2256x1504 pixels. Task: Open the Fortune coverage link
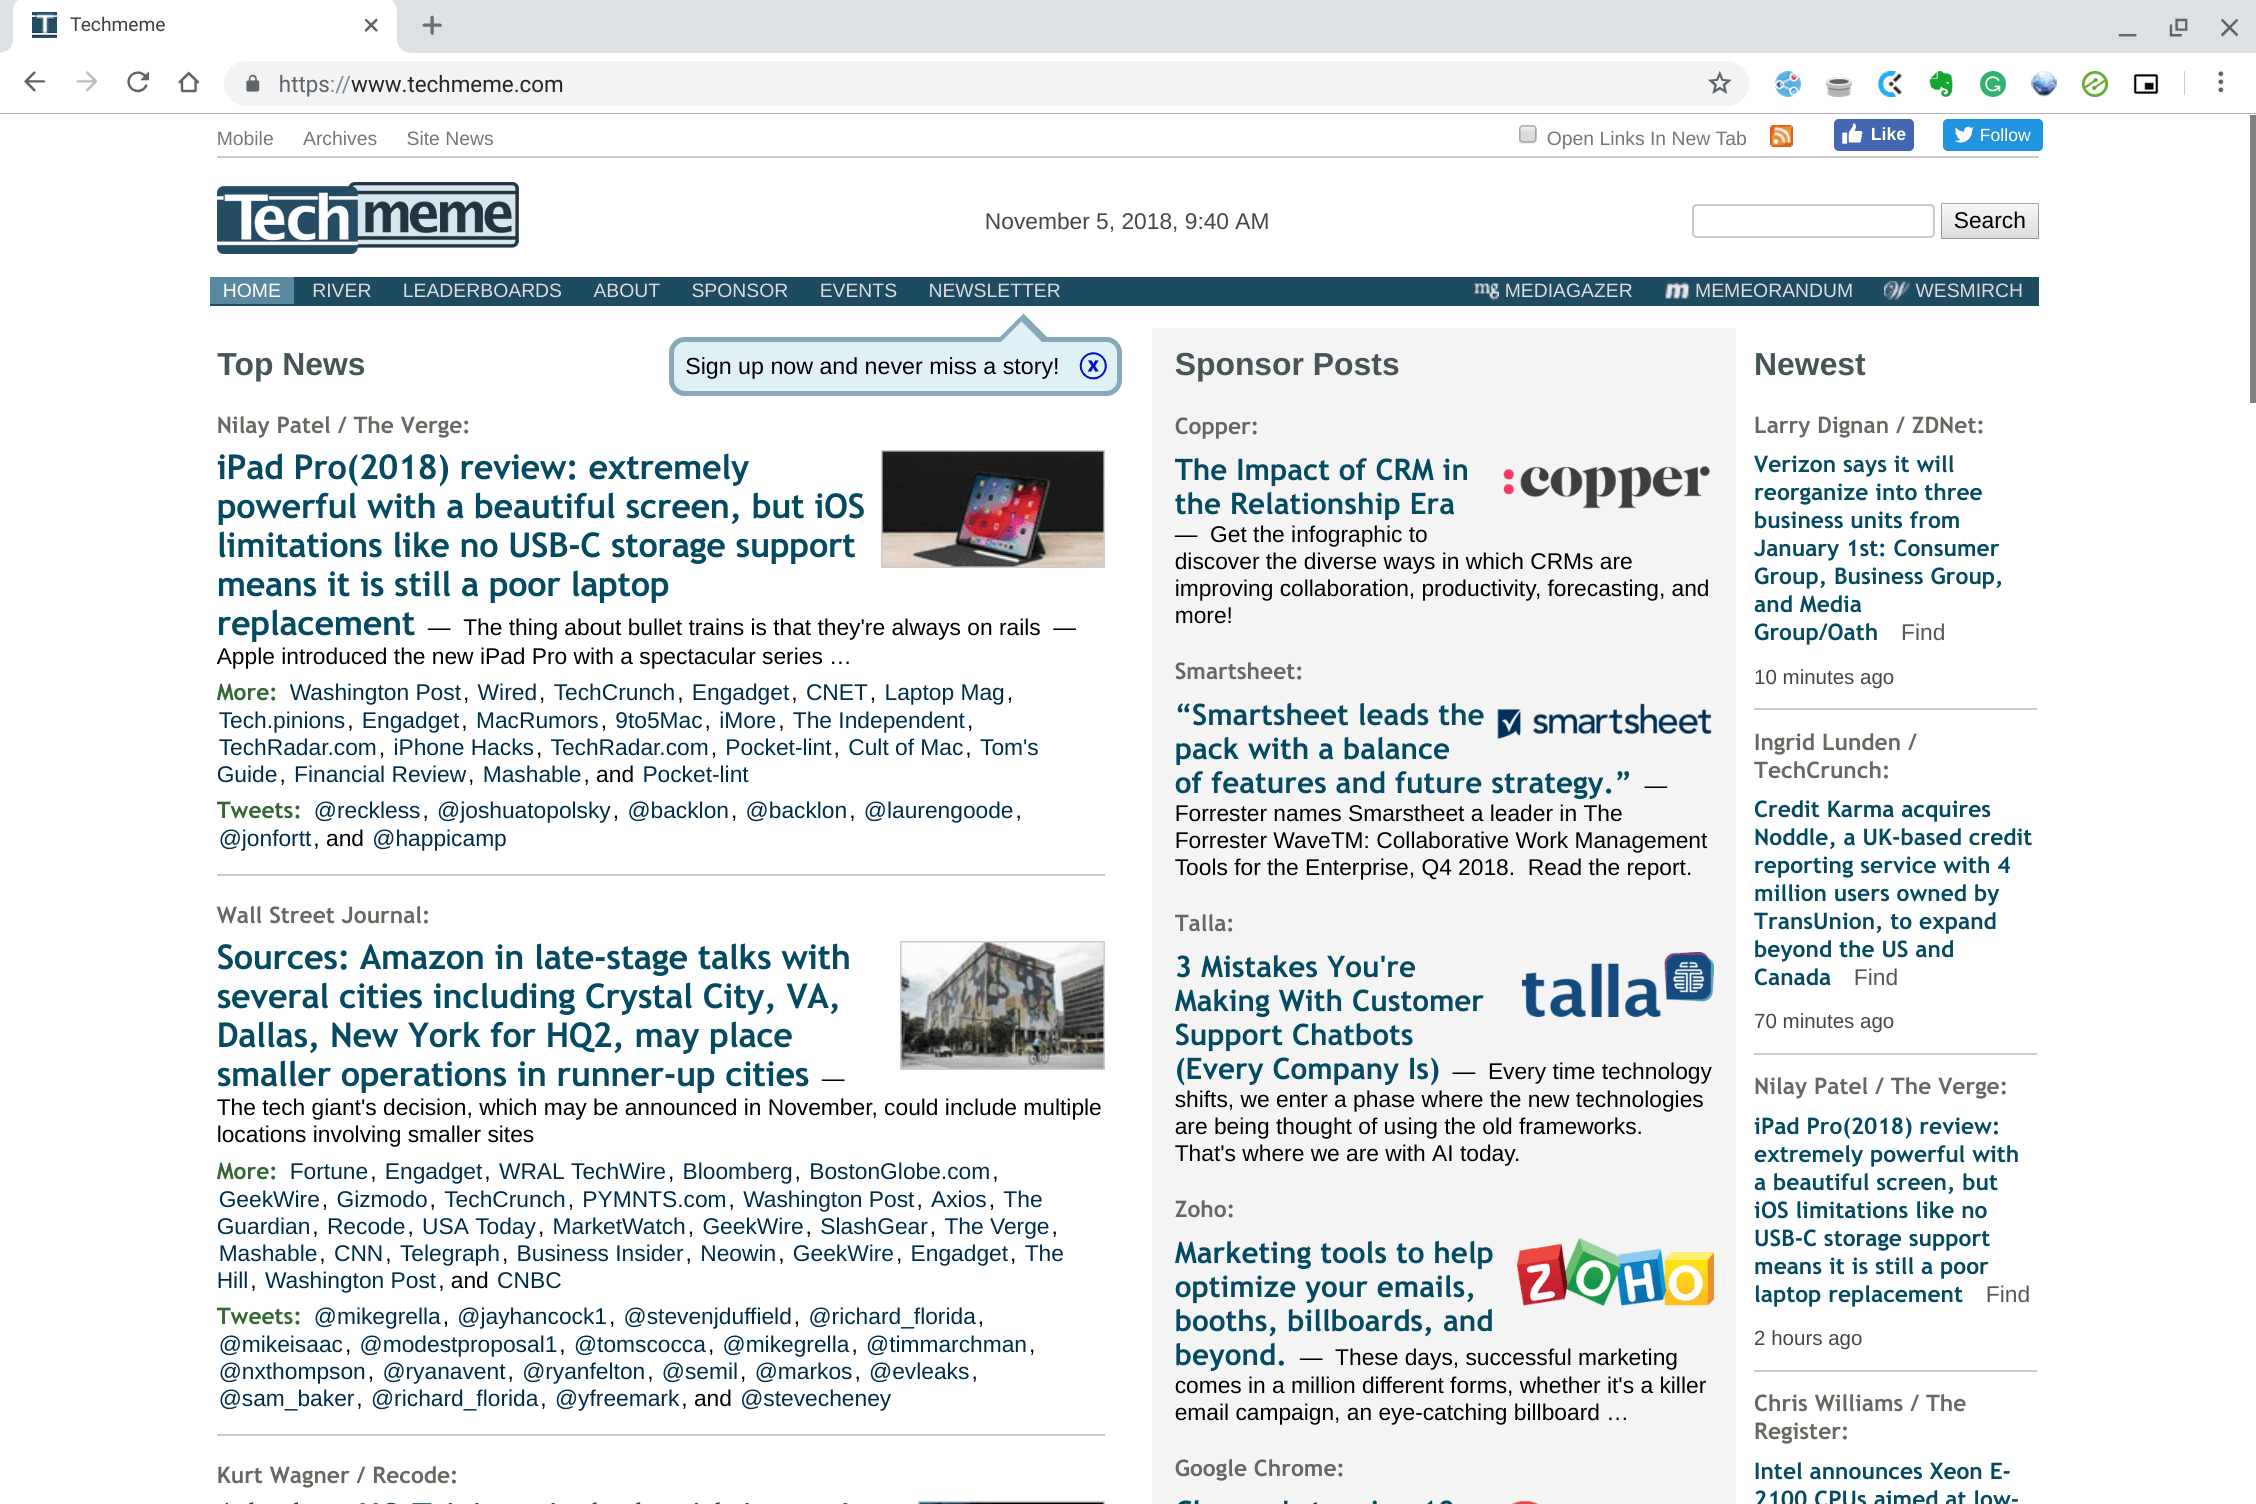point(329,1172)
